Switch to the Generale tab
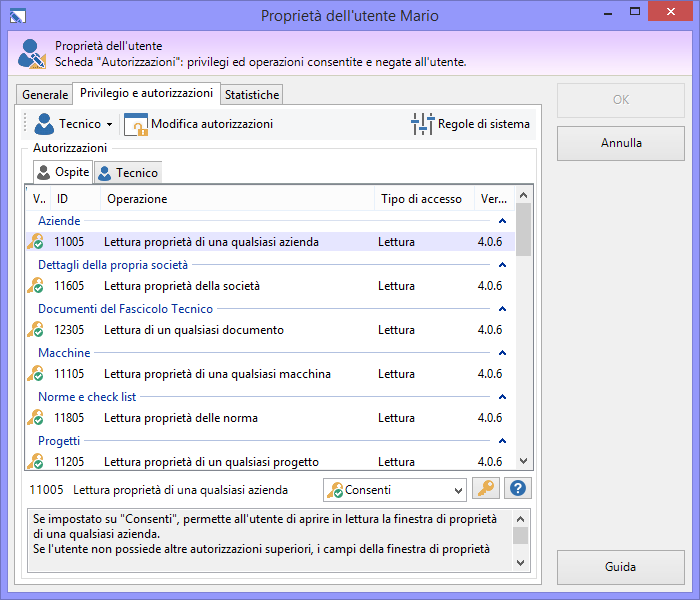700x600 pixels. click(x=45, y=94)
